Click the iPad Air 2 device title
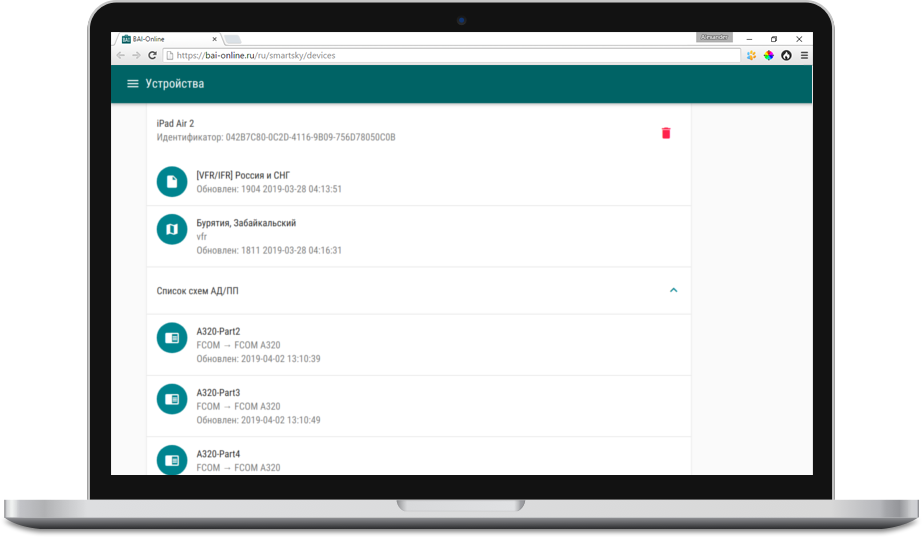The height and width of the screenshot is (537, 922). (175, 122)
